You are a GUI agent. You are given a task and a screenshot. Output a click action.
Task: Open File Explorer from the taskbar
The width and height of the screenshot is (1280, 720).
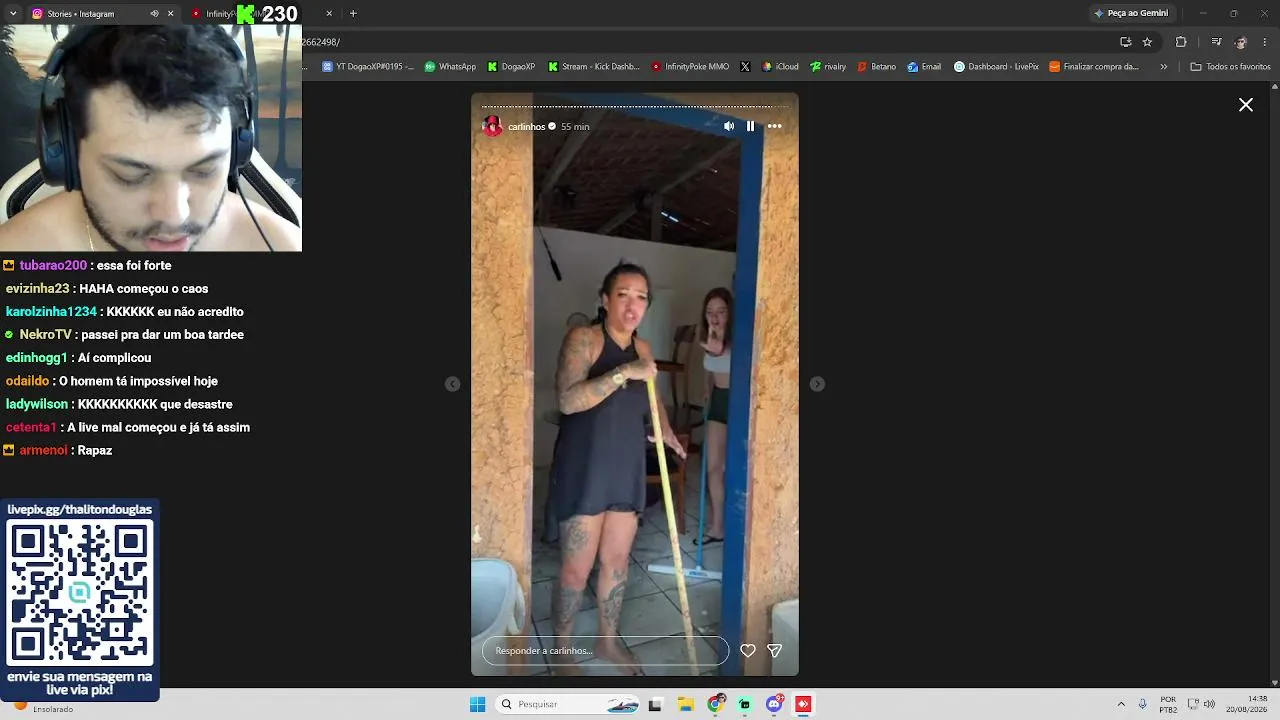[686, 704]
